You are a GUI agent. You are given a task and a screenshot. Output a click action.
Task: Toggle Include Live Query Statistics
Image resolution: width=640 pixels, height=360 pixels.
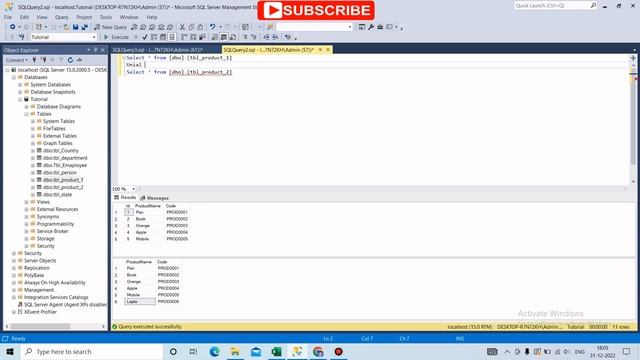193,37
